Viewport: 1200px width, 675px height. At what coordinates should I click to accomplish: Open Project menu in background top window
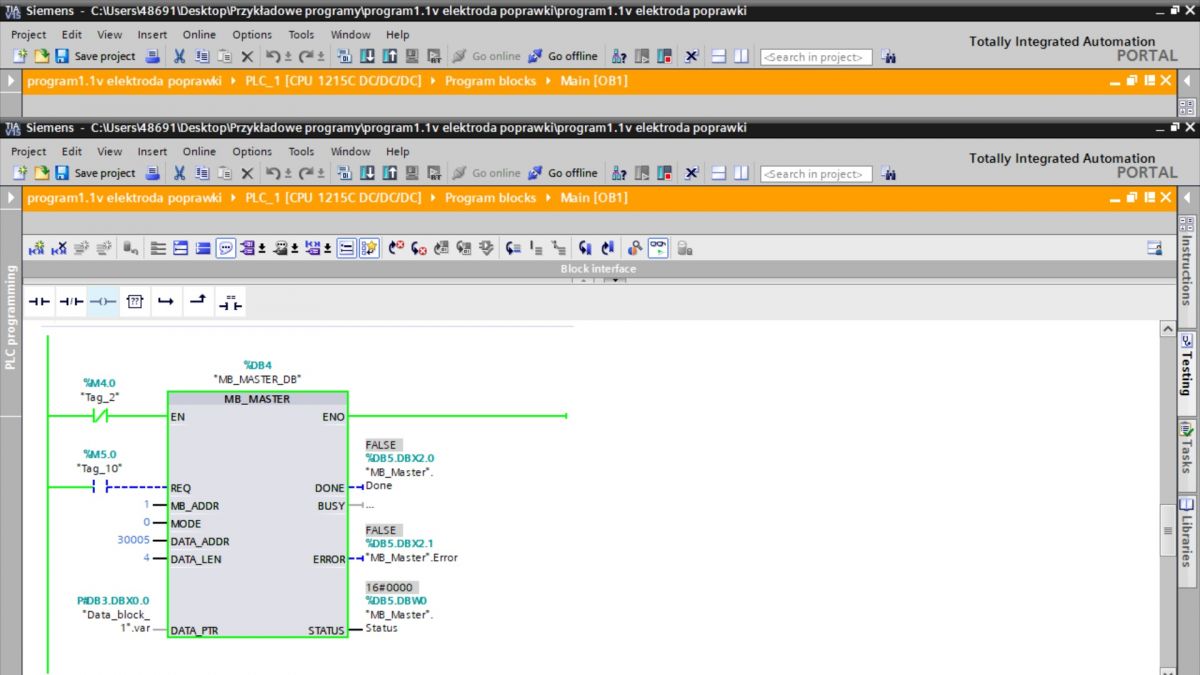coord(29,35)
